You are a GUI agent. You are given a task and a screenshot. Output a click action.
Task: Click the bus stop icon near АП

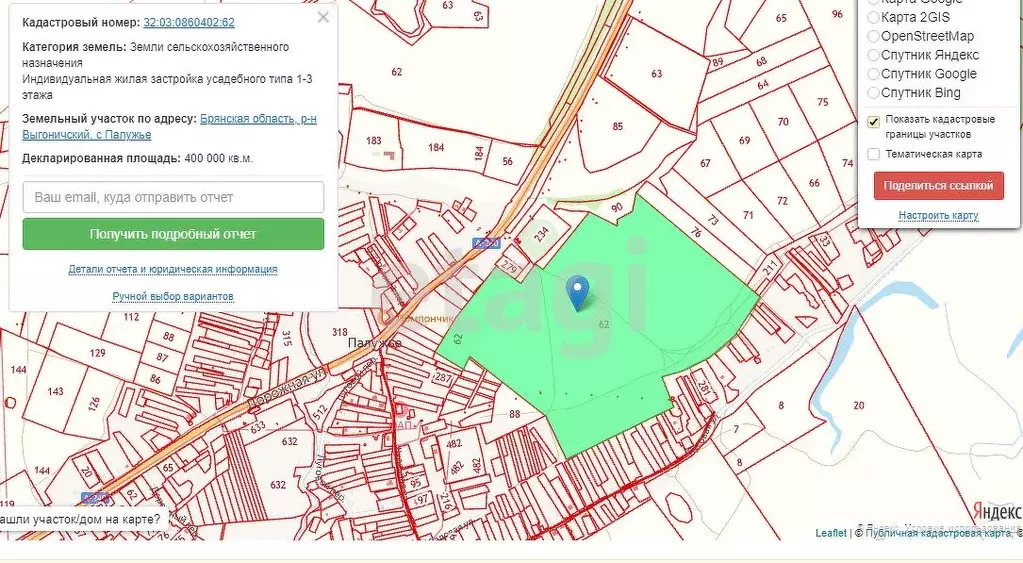pos(398,410)
